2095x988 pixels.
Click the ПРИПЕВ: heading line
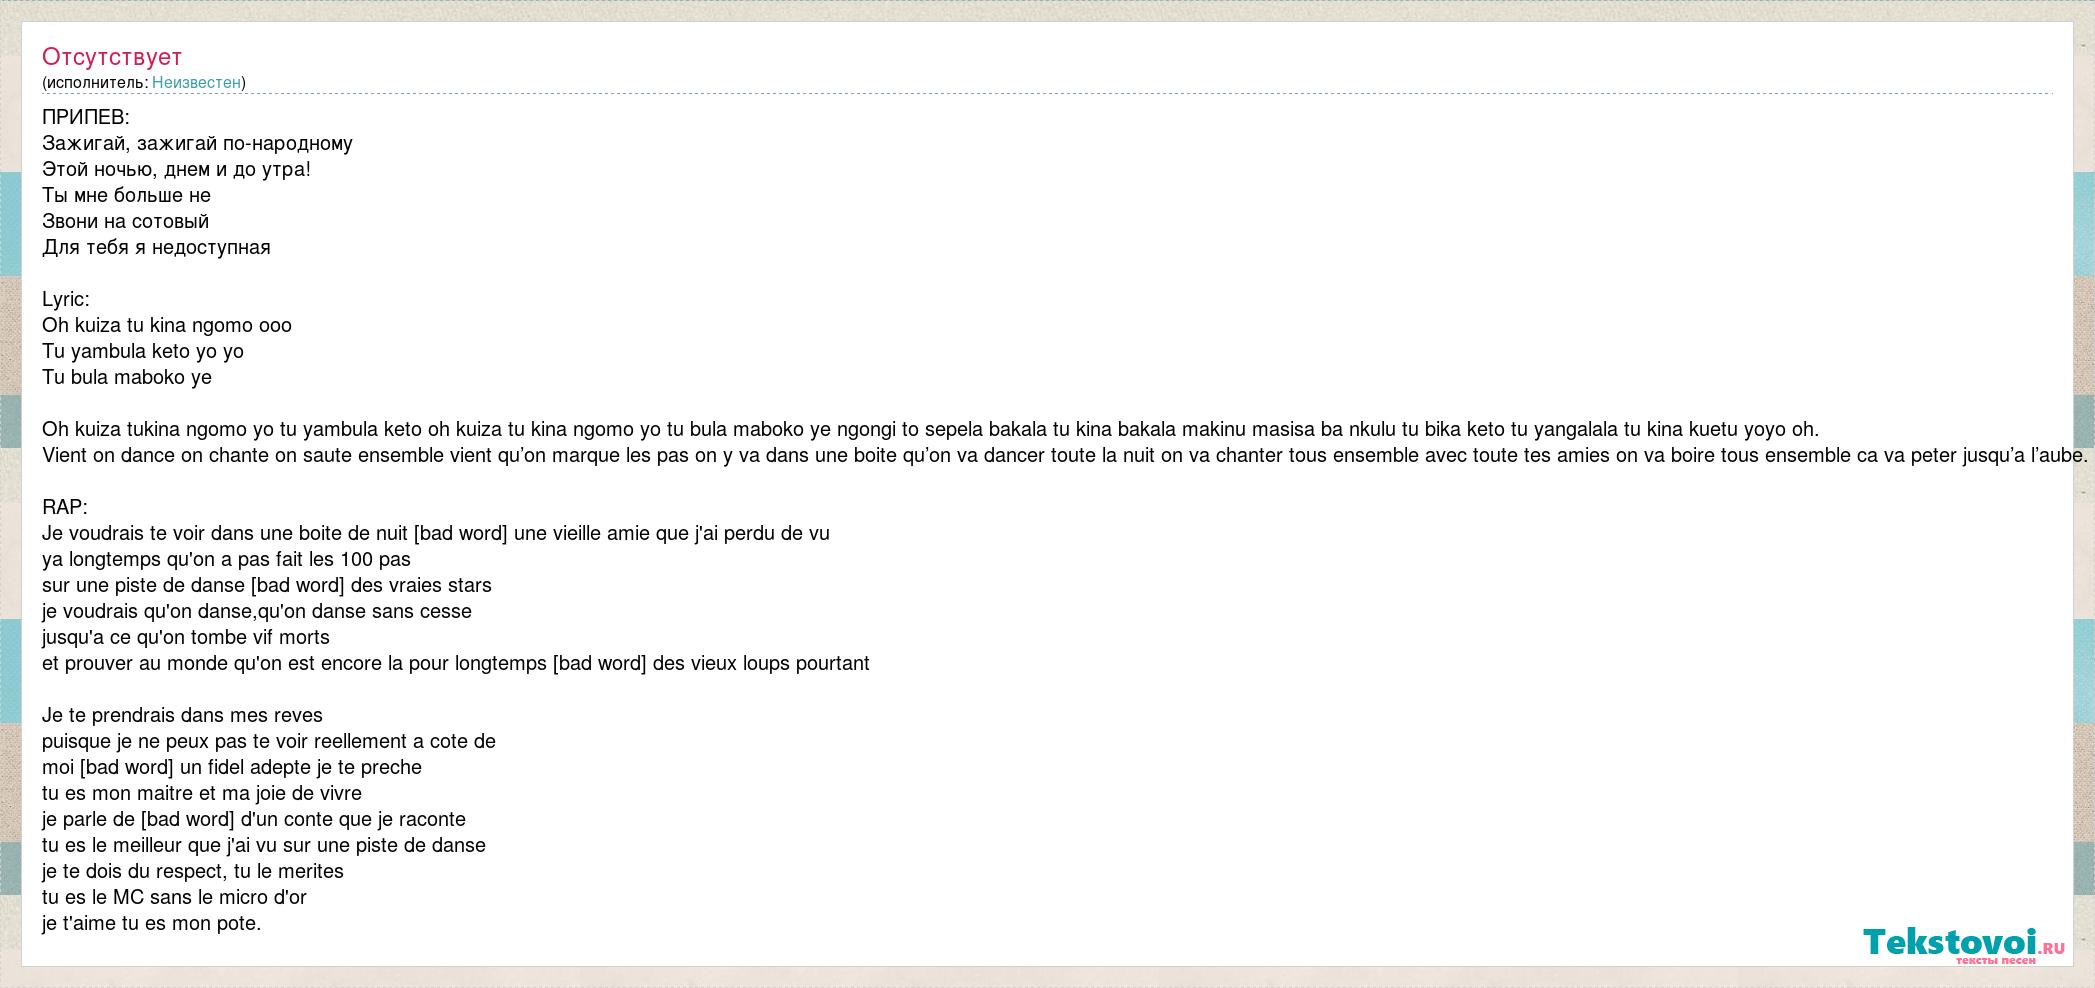(86, 117)
